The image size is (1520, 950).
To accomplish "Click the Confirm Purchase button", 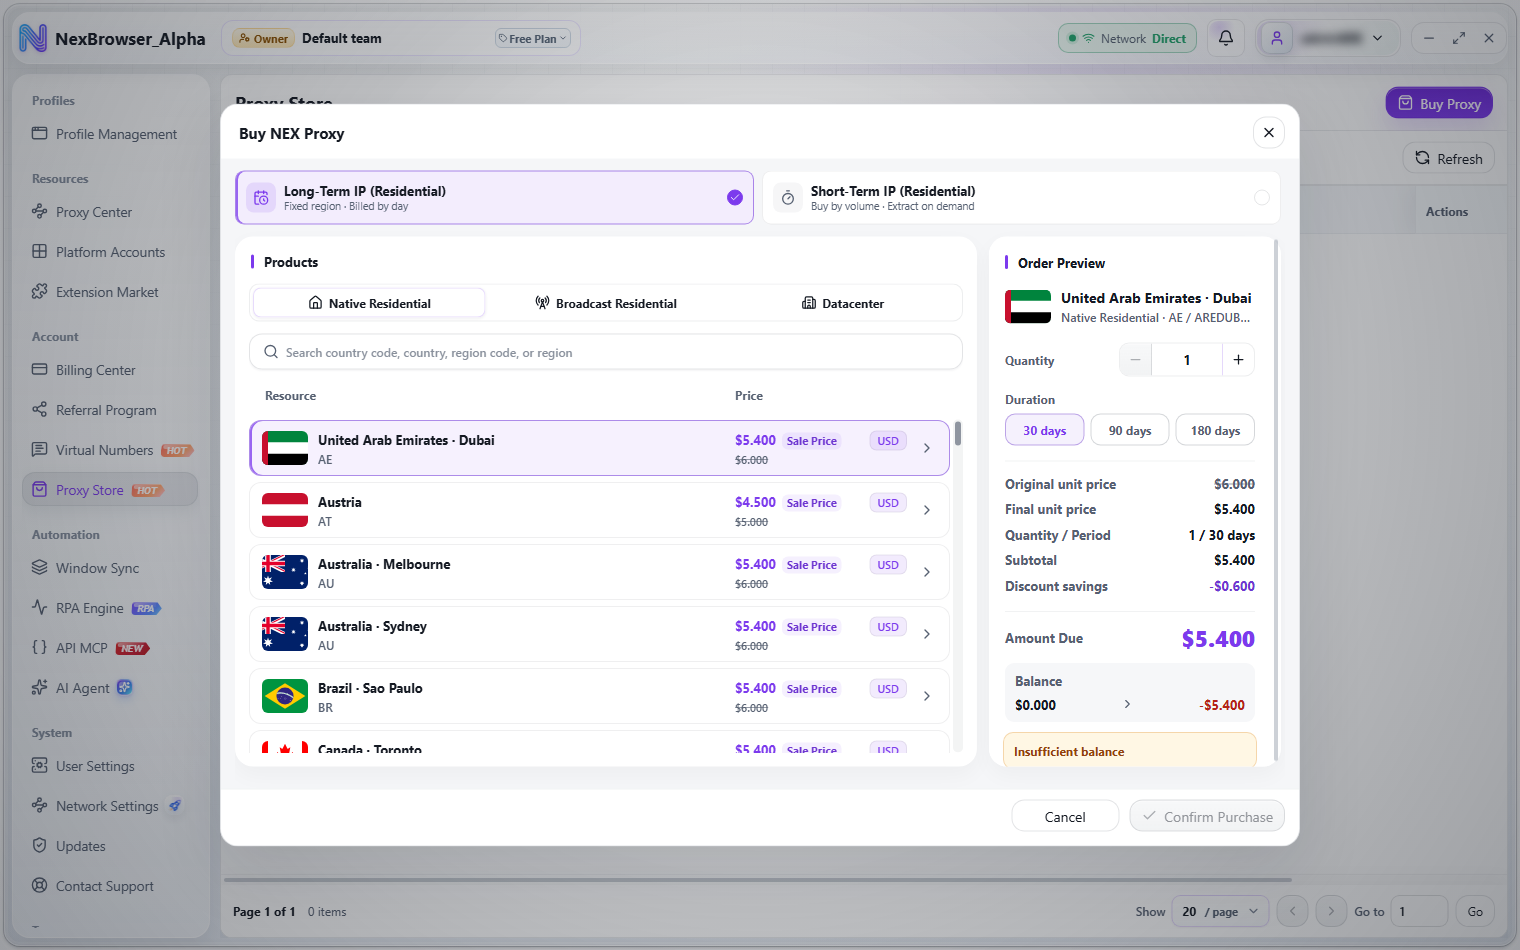I will click(x=1207, y=816).
